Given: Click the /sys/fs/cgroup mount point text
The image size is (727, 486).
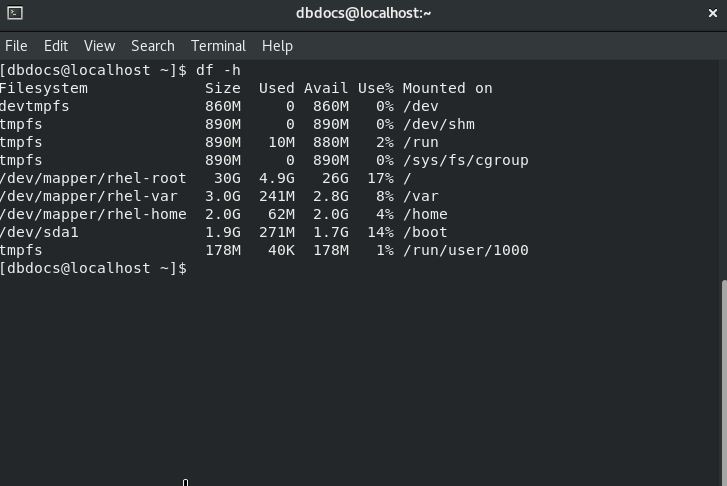Looking at the screenshot, I should click(x=466, y=160).
